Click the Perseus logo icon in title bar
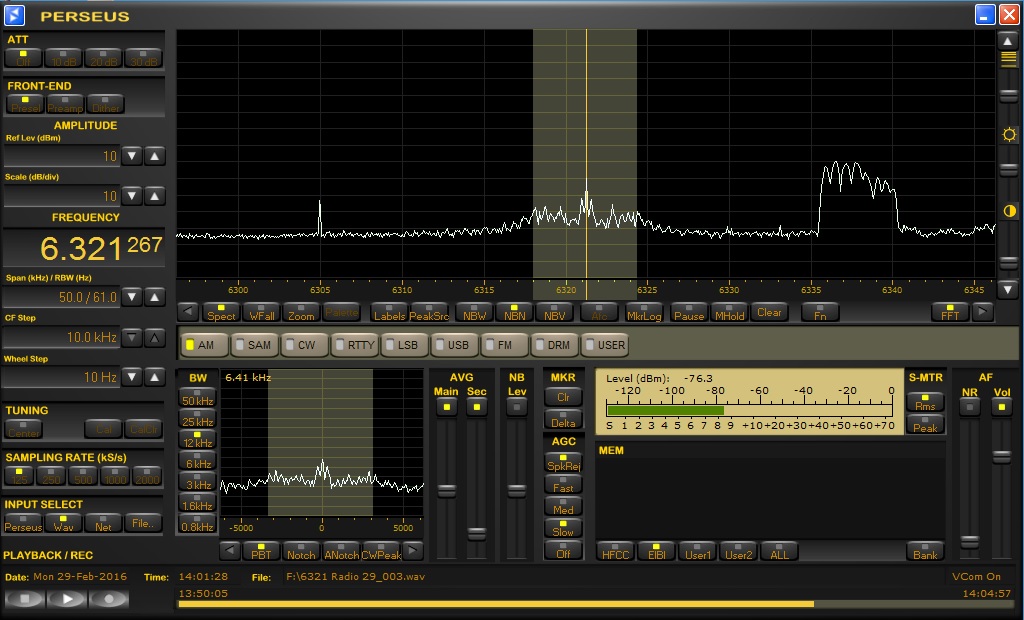 pos(14,15)
